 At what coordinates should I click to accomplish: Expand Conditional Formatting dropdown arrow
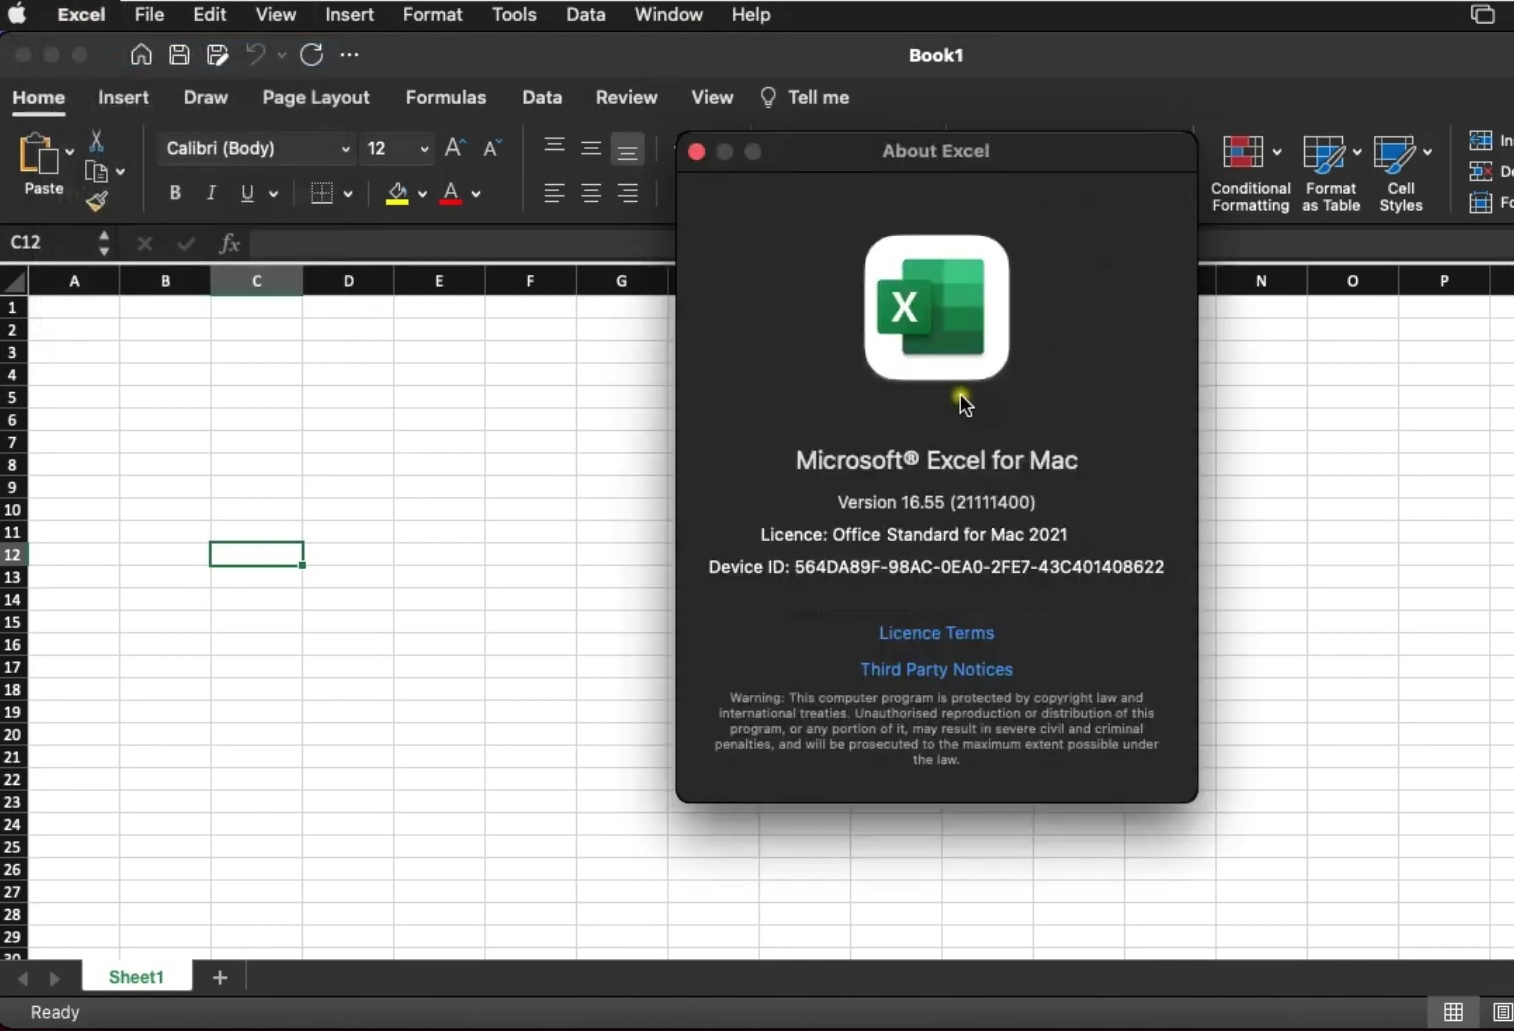pos(1277,152)
